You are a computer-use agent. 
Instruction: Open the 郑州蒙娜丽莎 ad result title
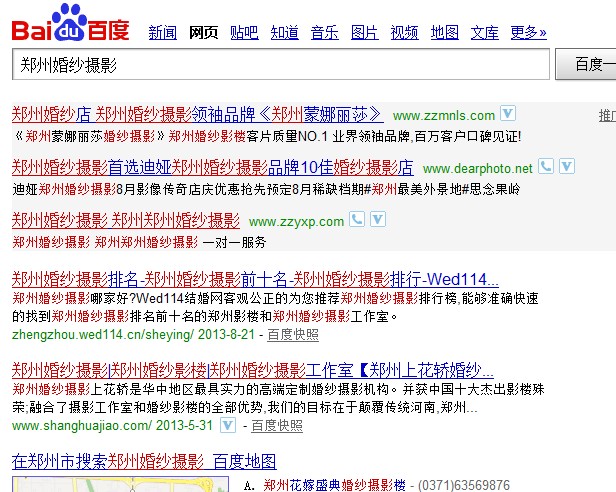[197, 113]
